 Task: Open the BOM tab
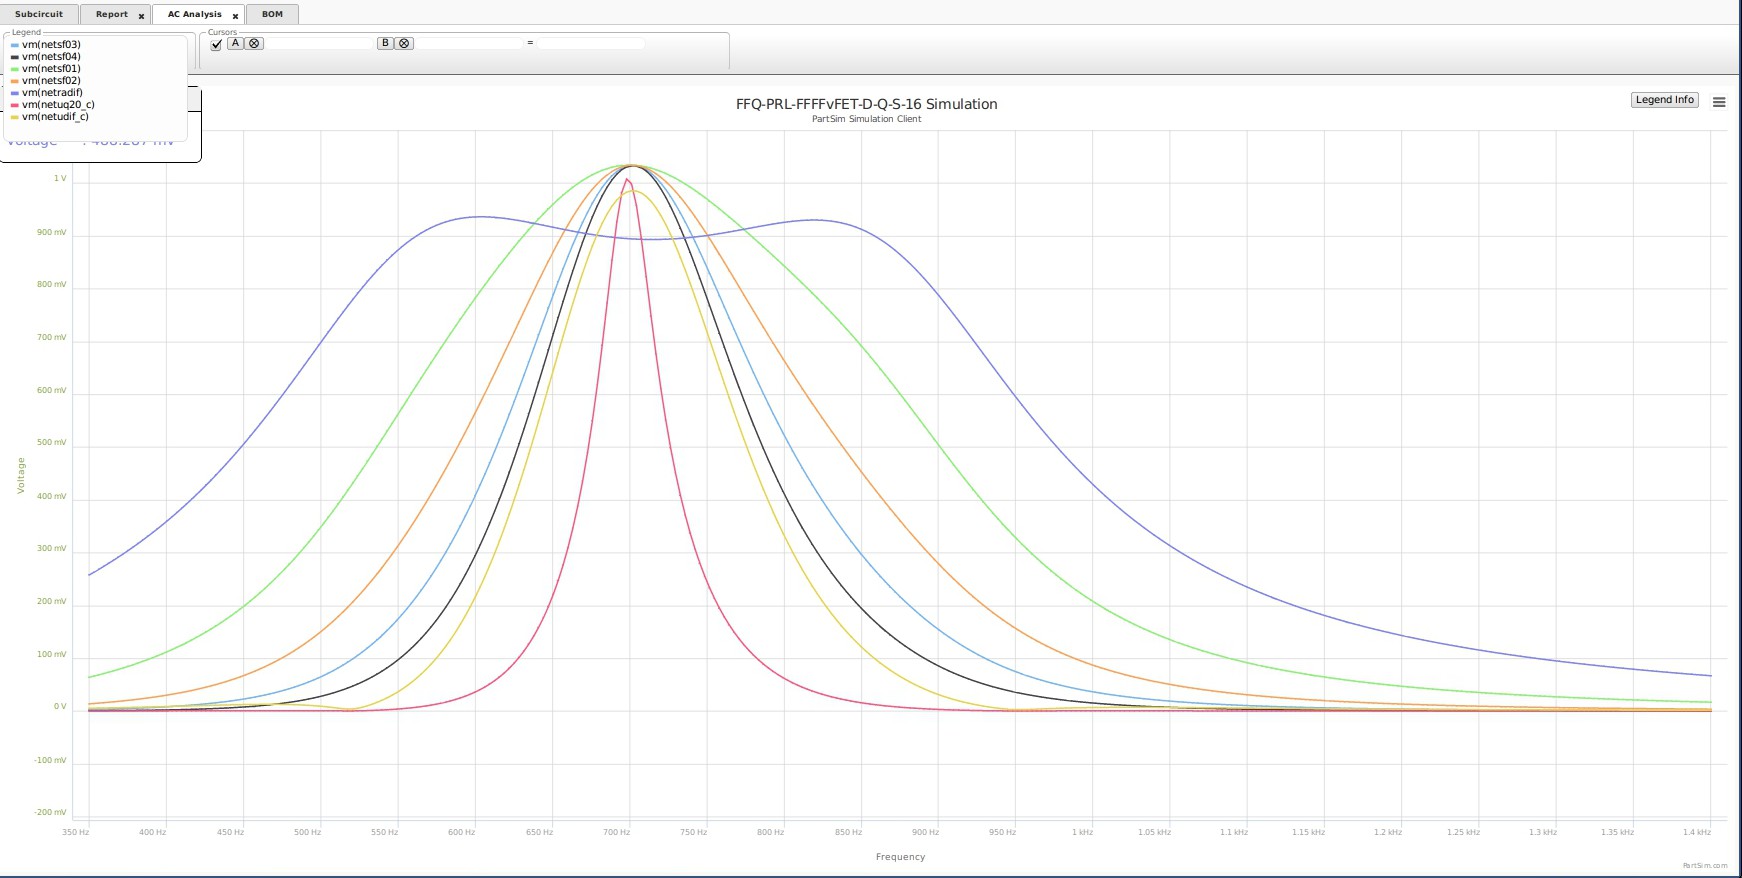pyautogui.click(x=272, y=14)
